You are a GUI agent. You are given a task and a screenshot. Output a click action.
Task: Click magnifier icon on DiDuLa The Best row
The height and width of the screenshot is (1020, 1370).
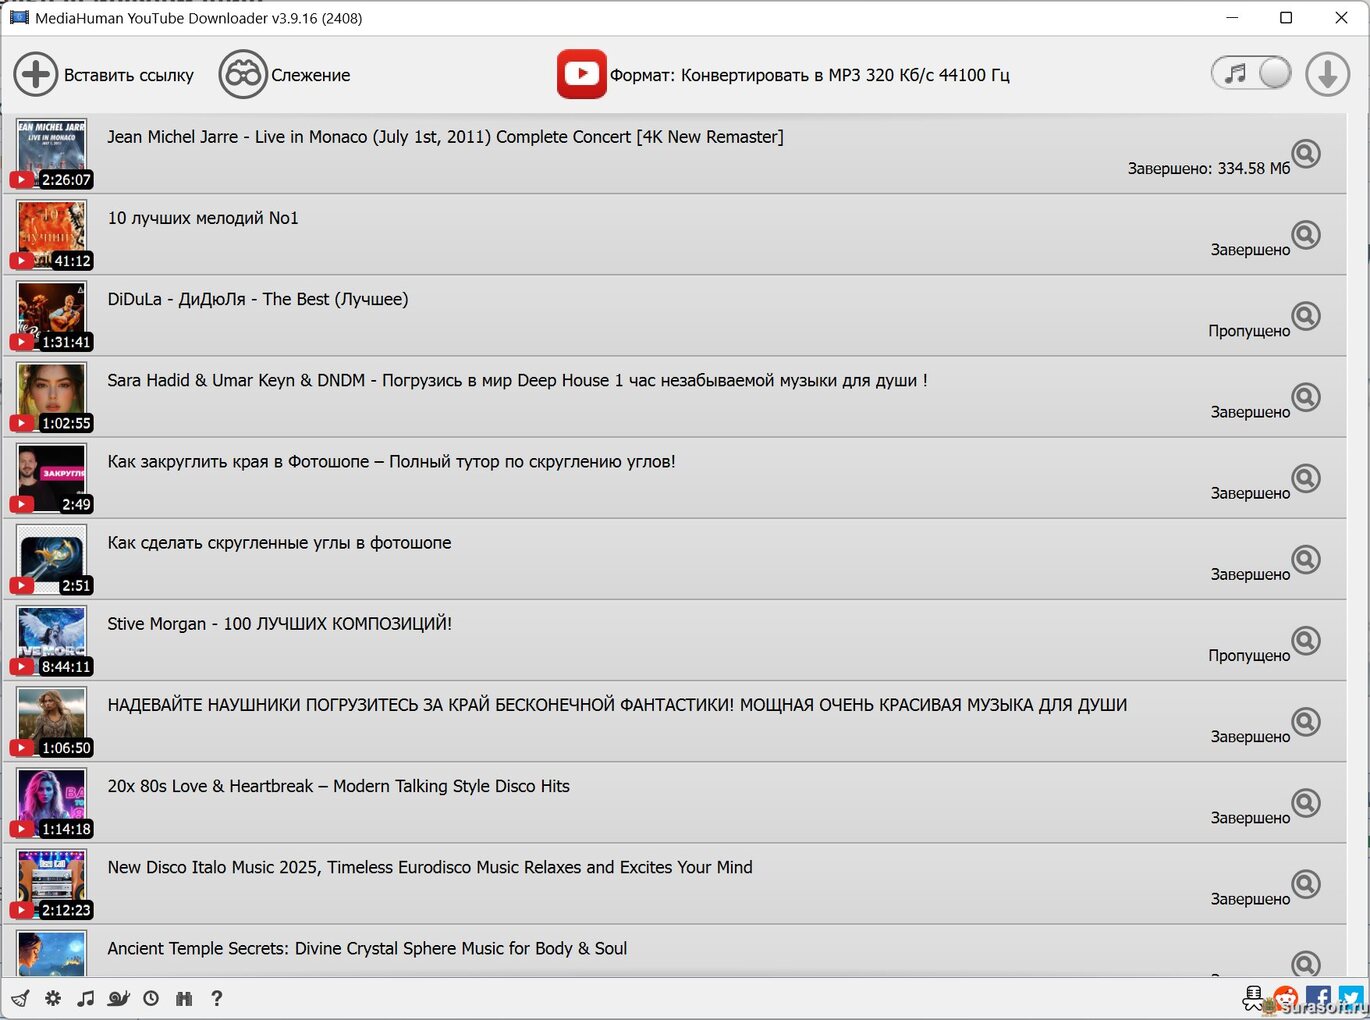point(1306,316)
